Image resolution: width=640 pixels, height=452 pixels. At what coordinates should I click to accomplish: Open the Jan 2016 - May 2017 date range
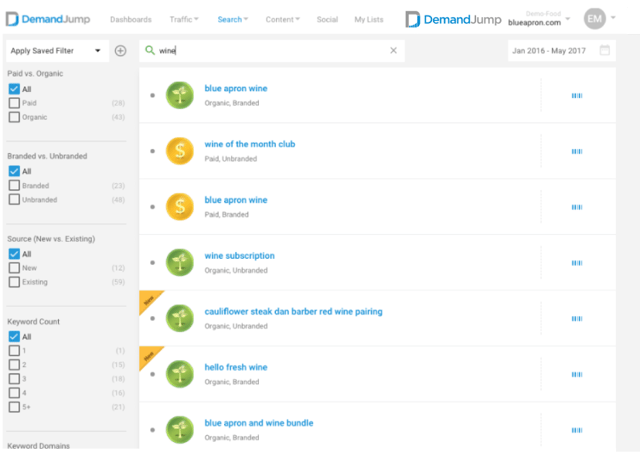562,51
